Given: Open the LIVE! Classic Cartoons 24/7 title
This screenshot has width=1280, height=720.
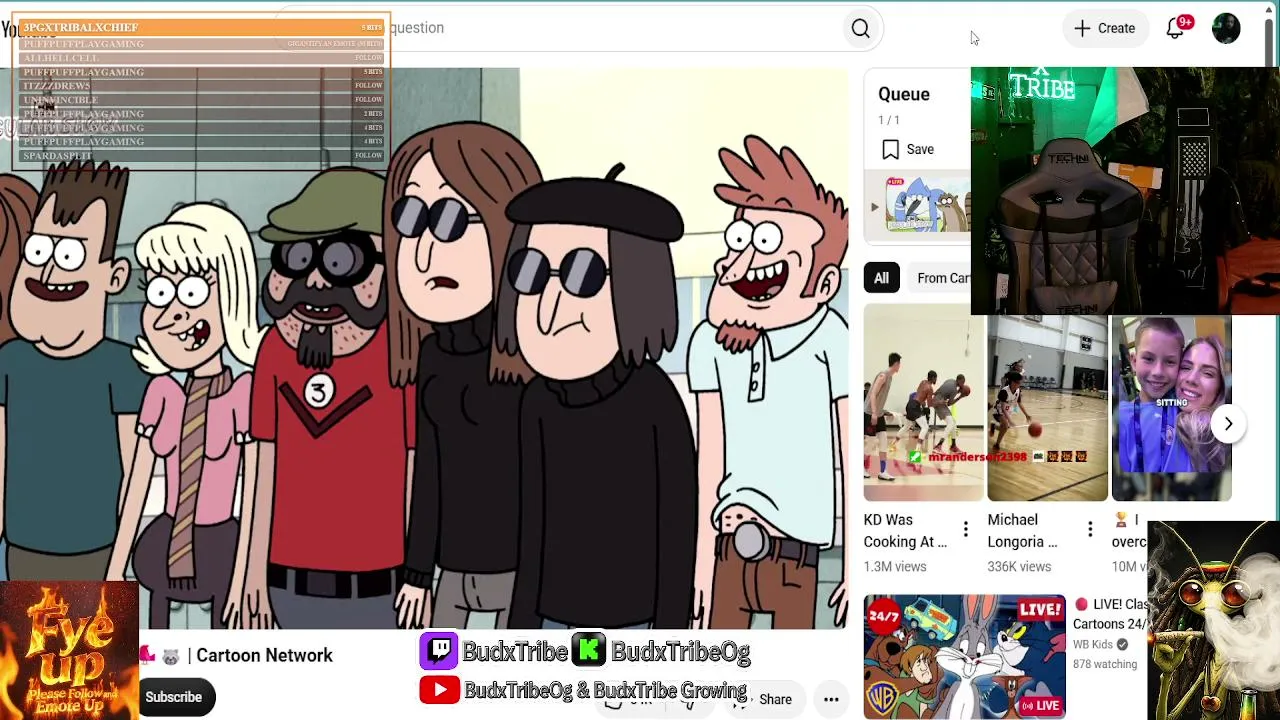Looking at the screenshot, I should 1111,614.
